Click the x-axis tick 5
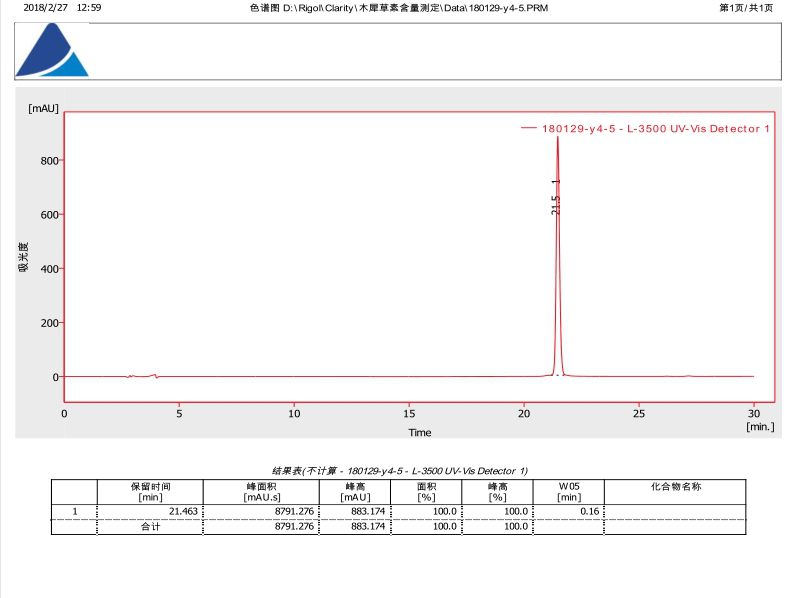The image size is (792, 598). click(x=179, y=413)
